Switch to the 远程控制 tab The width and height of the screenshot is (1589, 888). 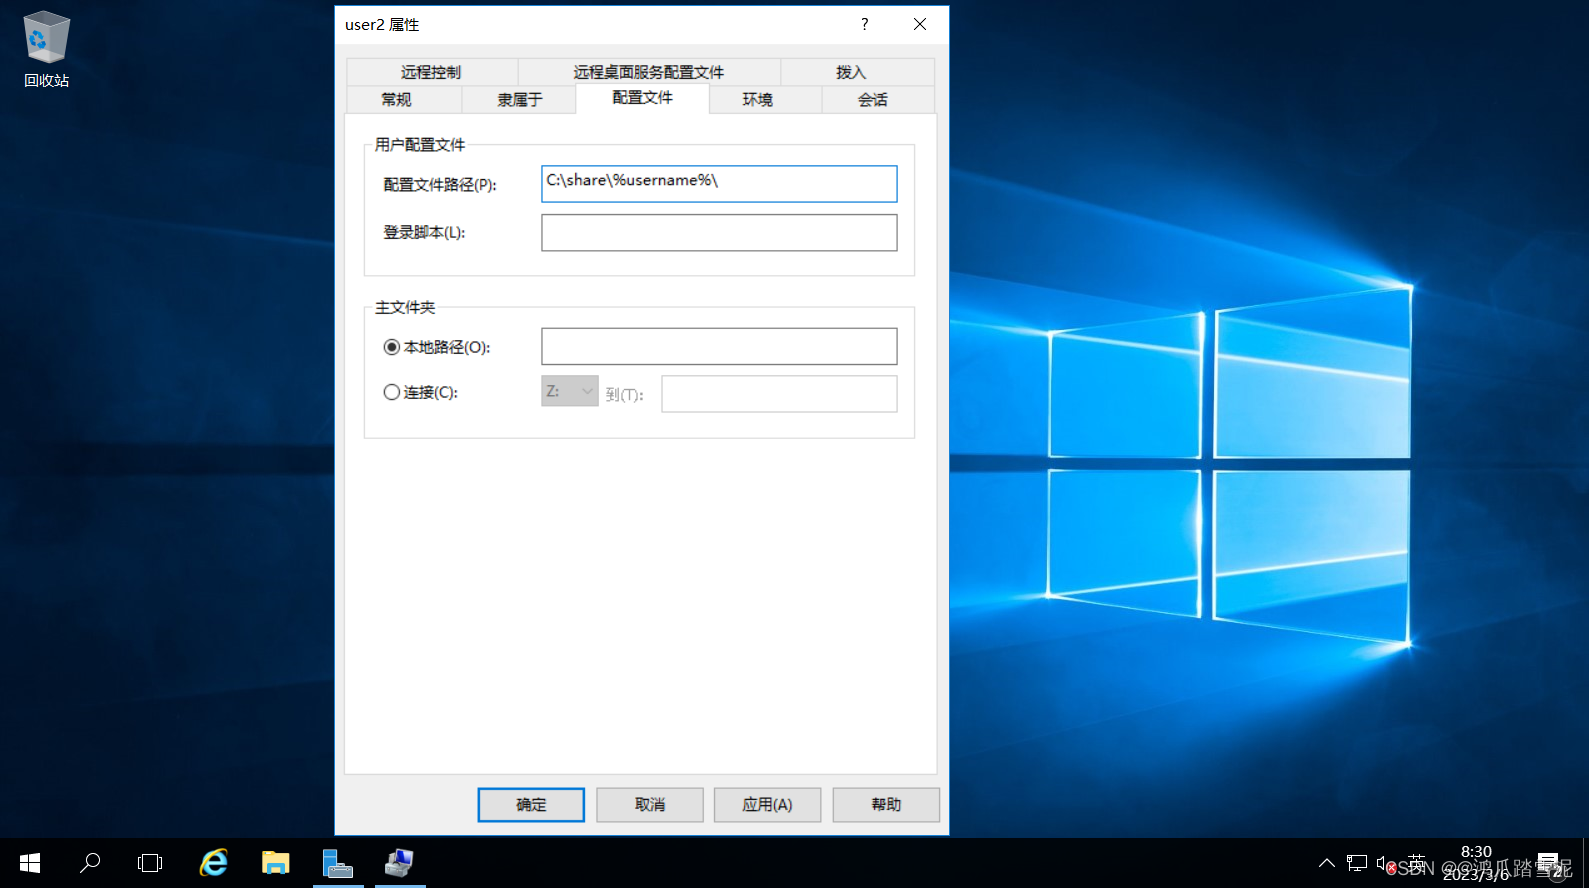click(x=431, y=72)
